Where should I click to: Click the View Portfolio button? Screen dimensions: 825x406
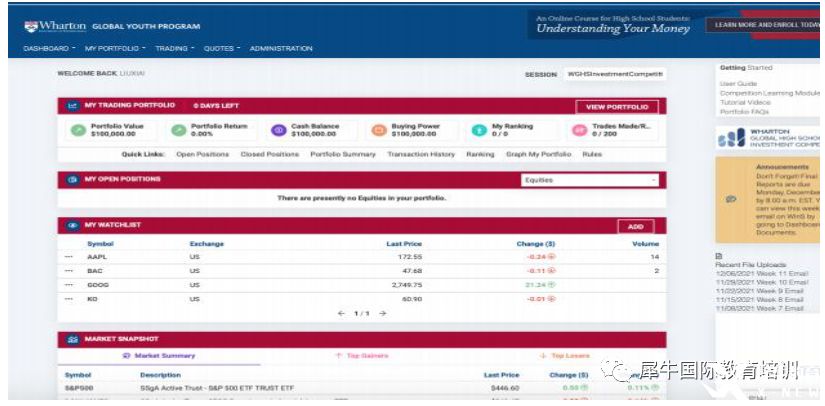617,107
